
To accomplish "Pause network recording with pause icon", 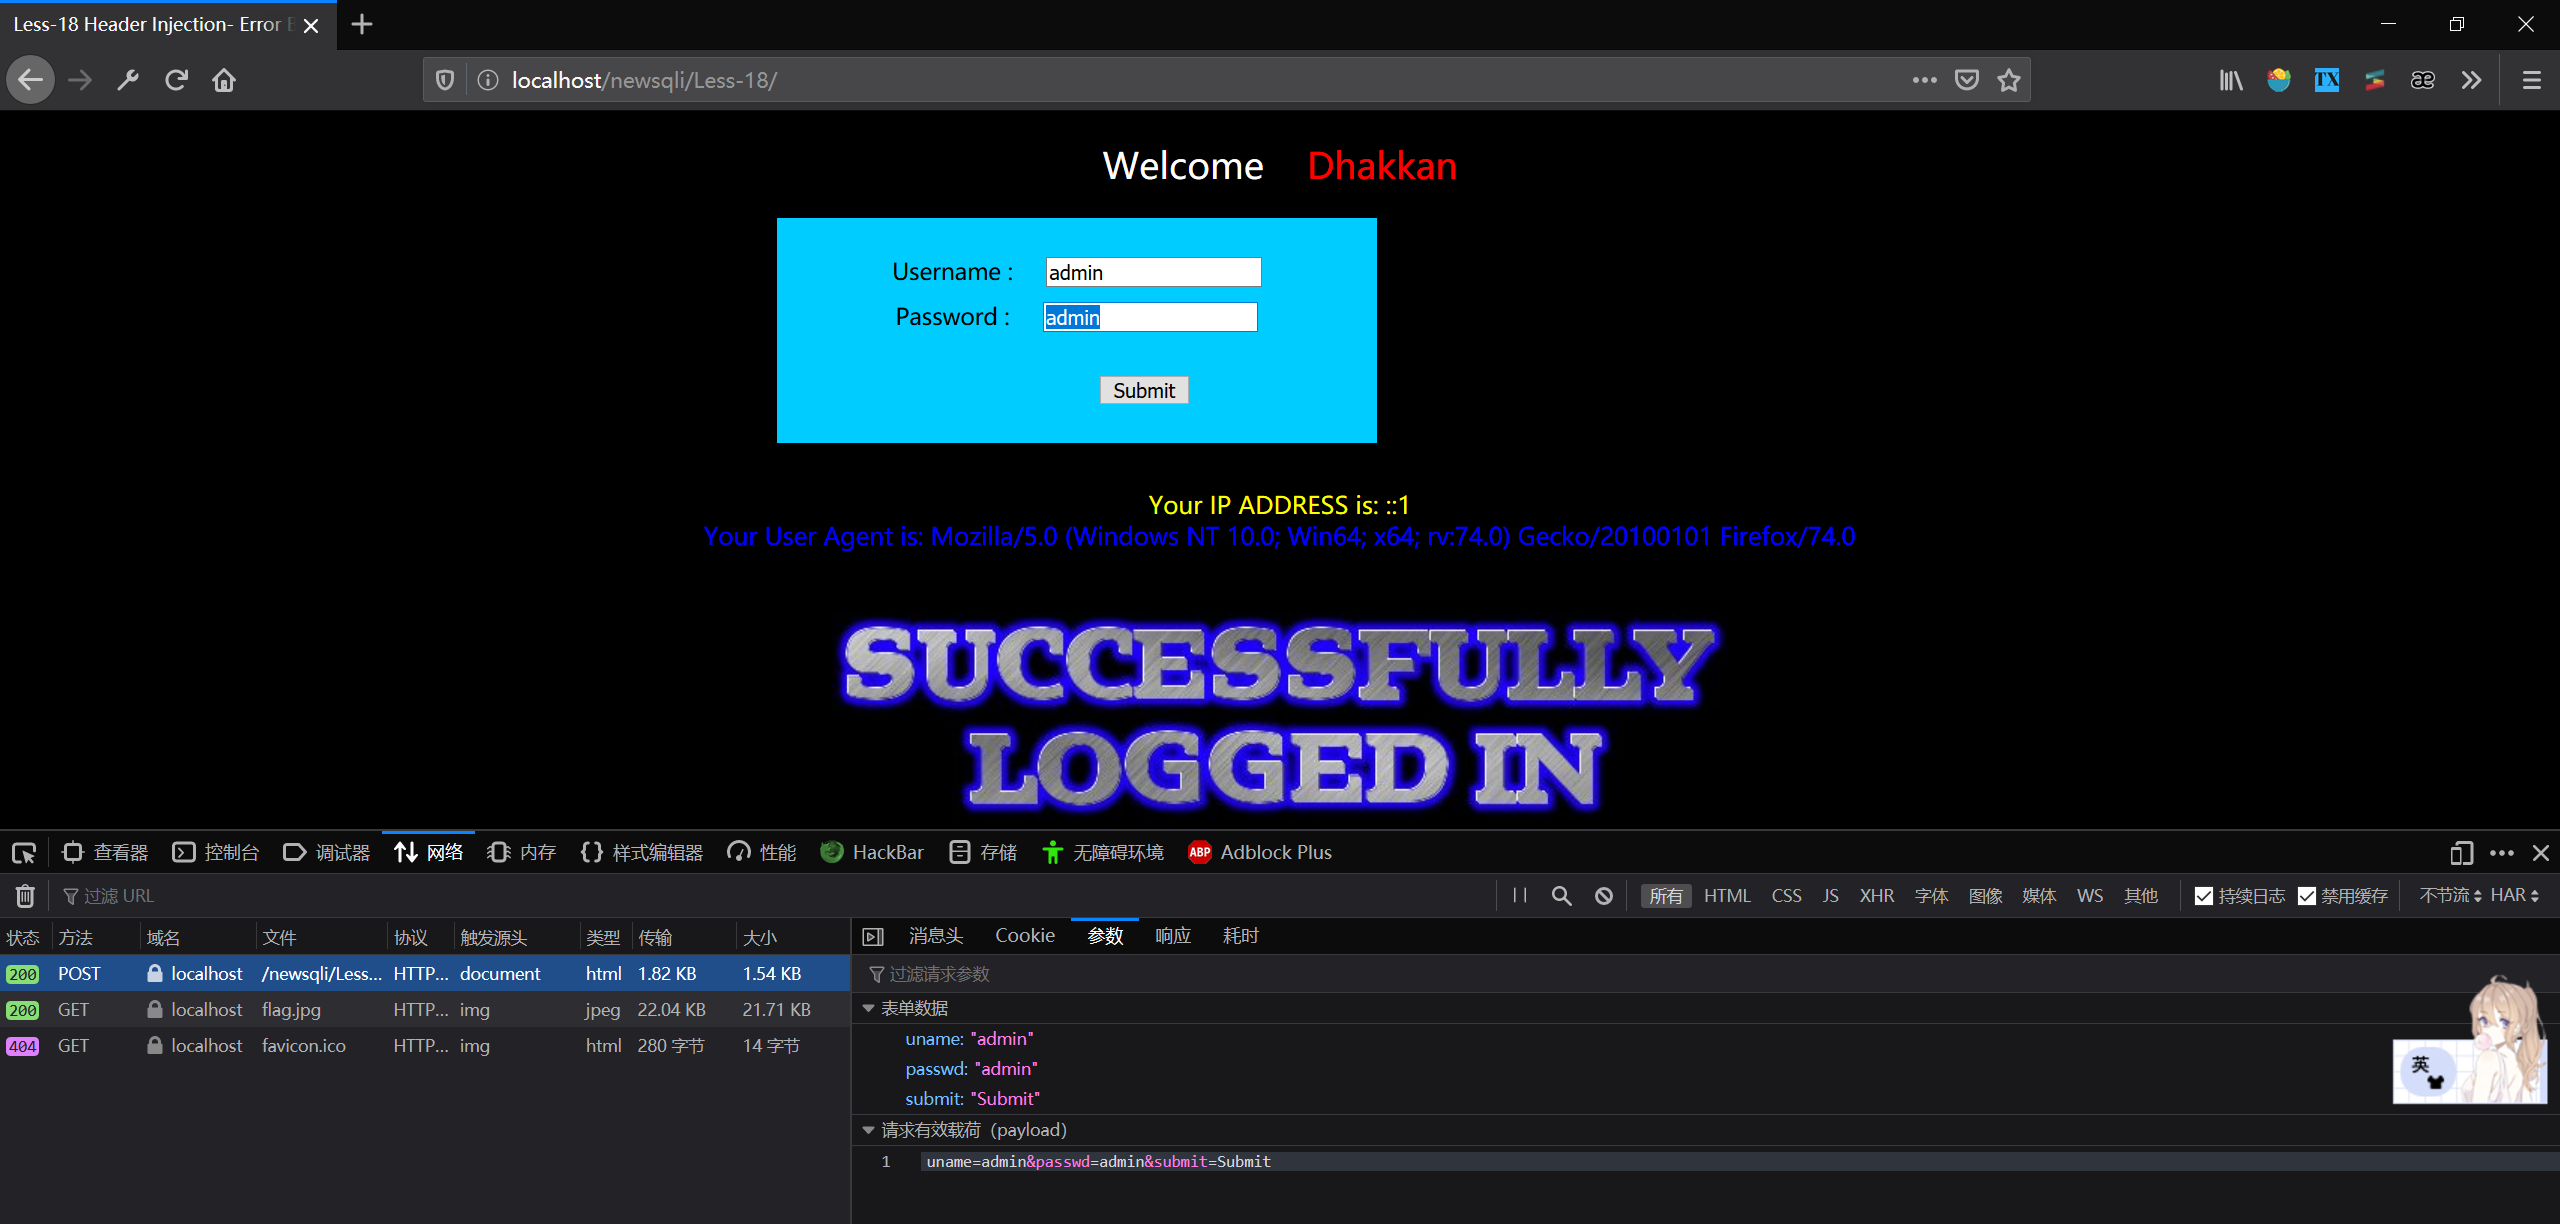I will pos(1519,896).
